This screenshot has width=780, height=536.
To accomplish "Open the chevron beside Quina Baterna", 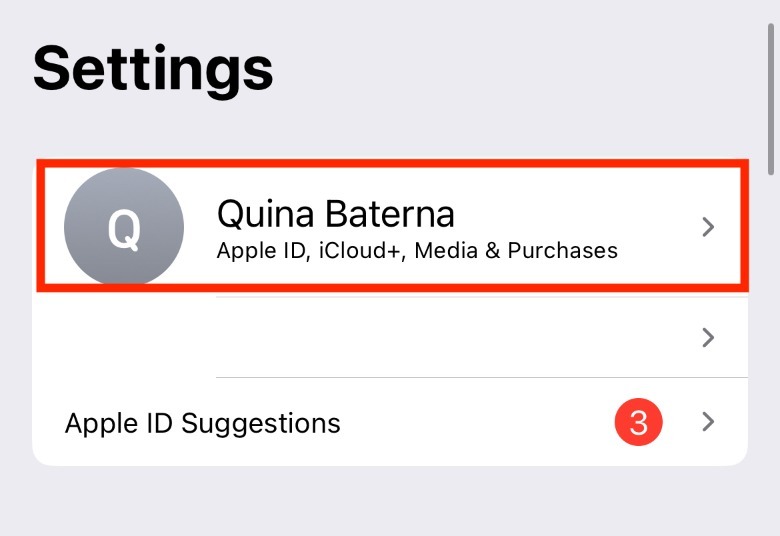I will pyautogui.click(x=708, y=227).
